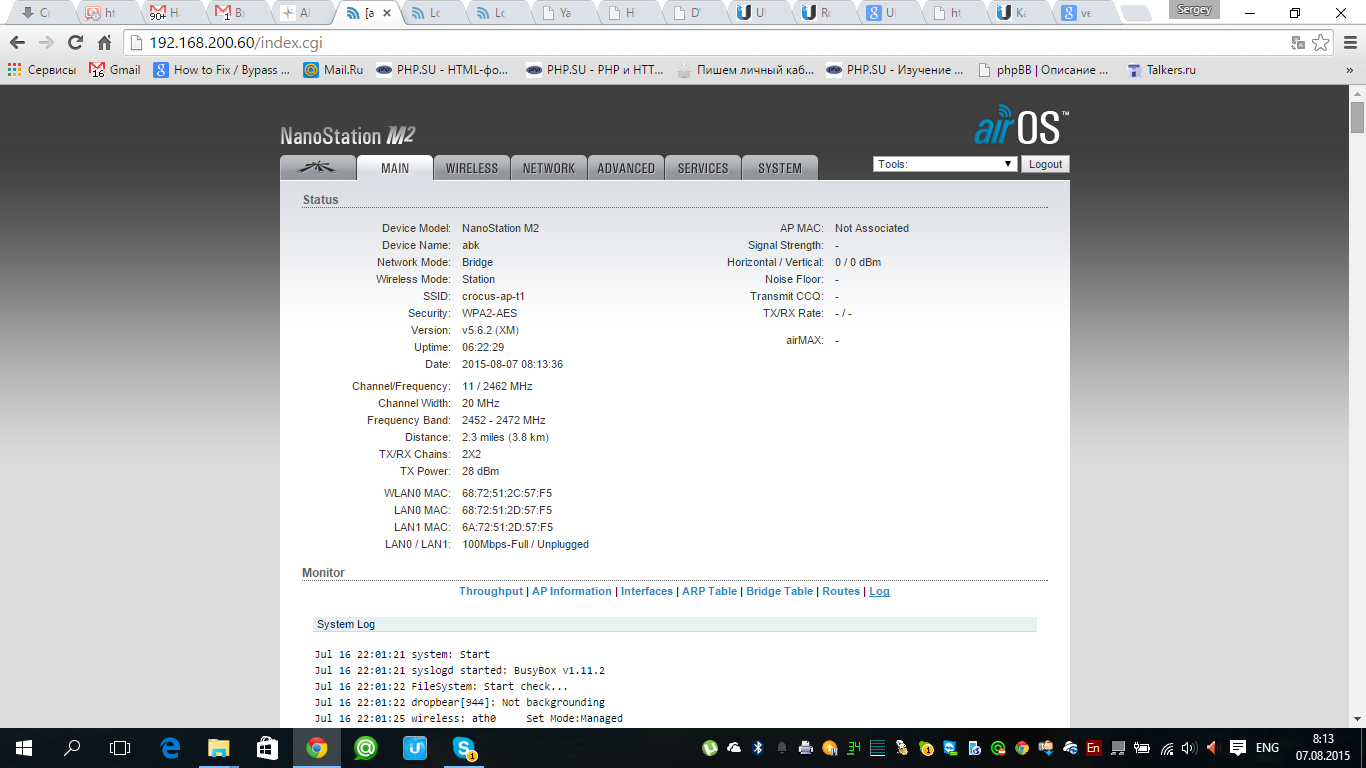Click the Channel/Frequency value '11 / 2462 MHz'

point(497,386)
